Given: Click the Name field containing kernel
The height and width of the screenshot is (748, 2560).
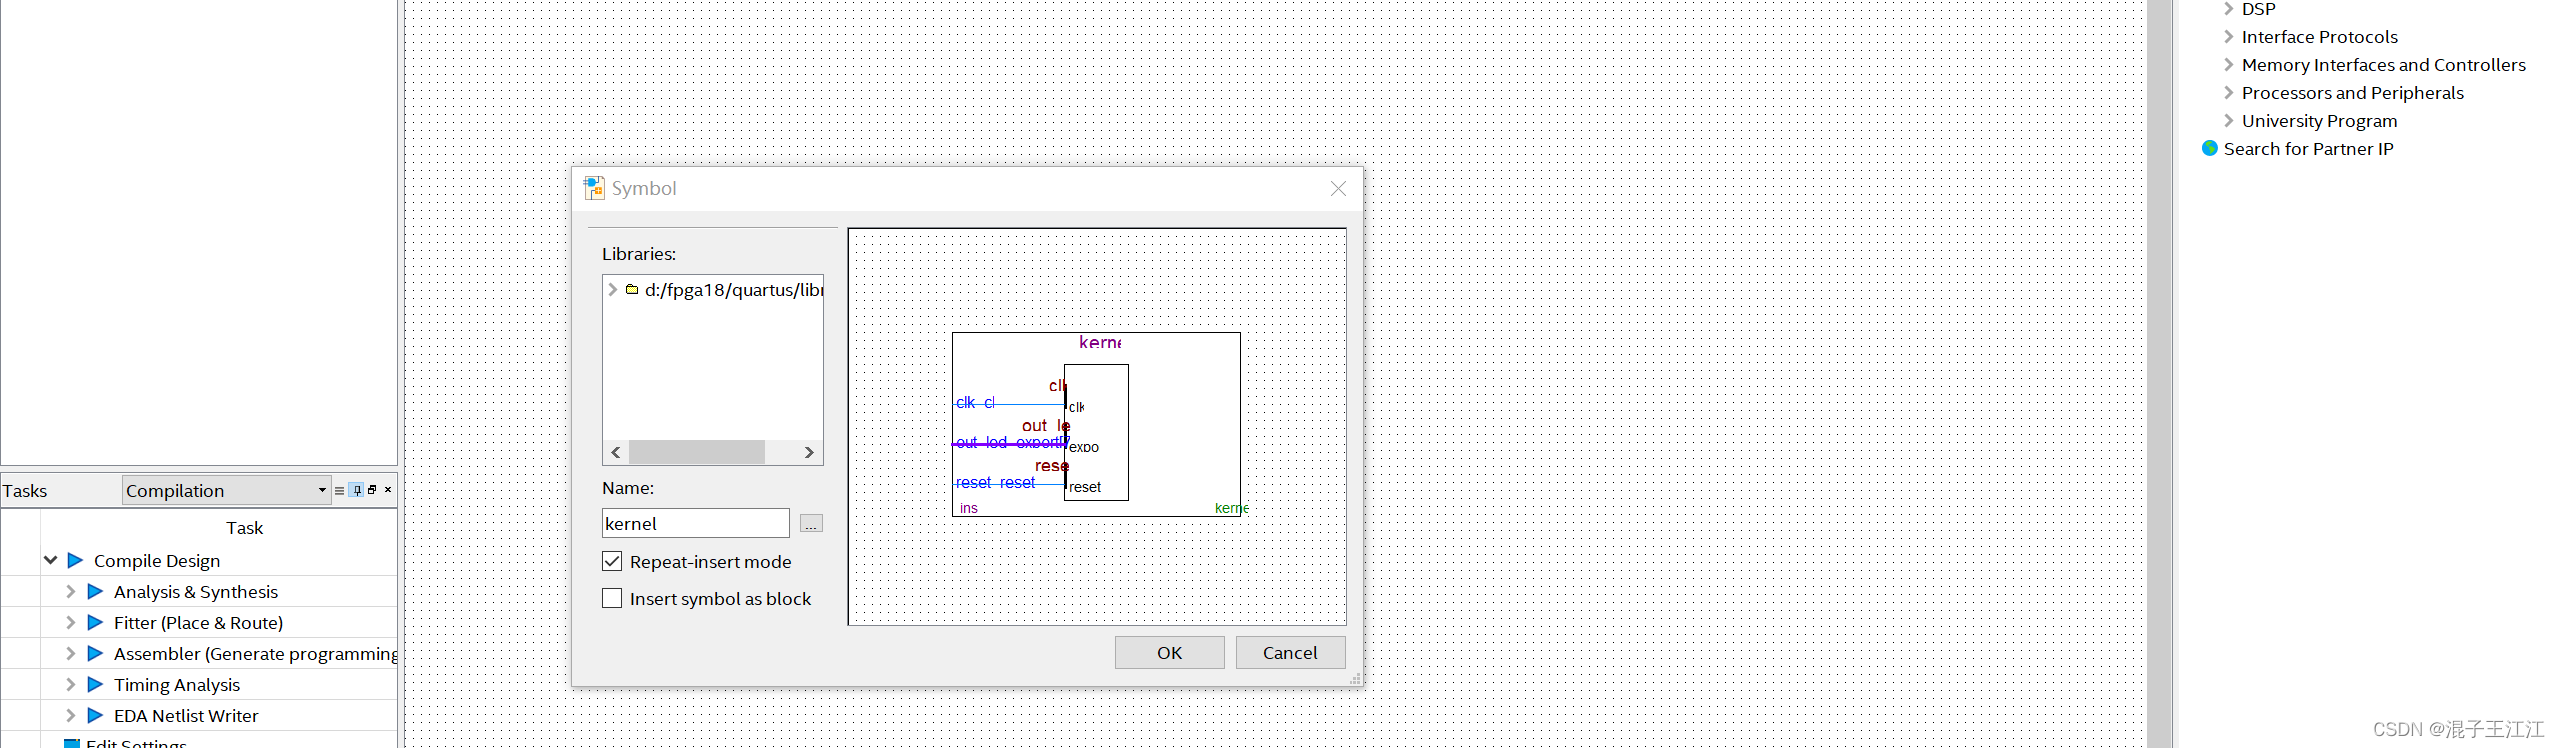Looking at the screenshot, I should pyautogui.click(x=696, y=523).
